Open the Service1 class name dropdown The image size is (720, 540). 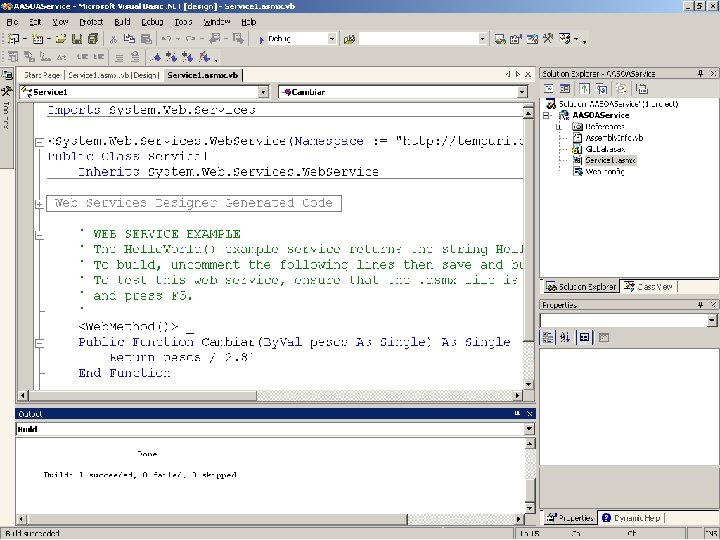tap(263, 92)
